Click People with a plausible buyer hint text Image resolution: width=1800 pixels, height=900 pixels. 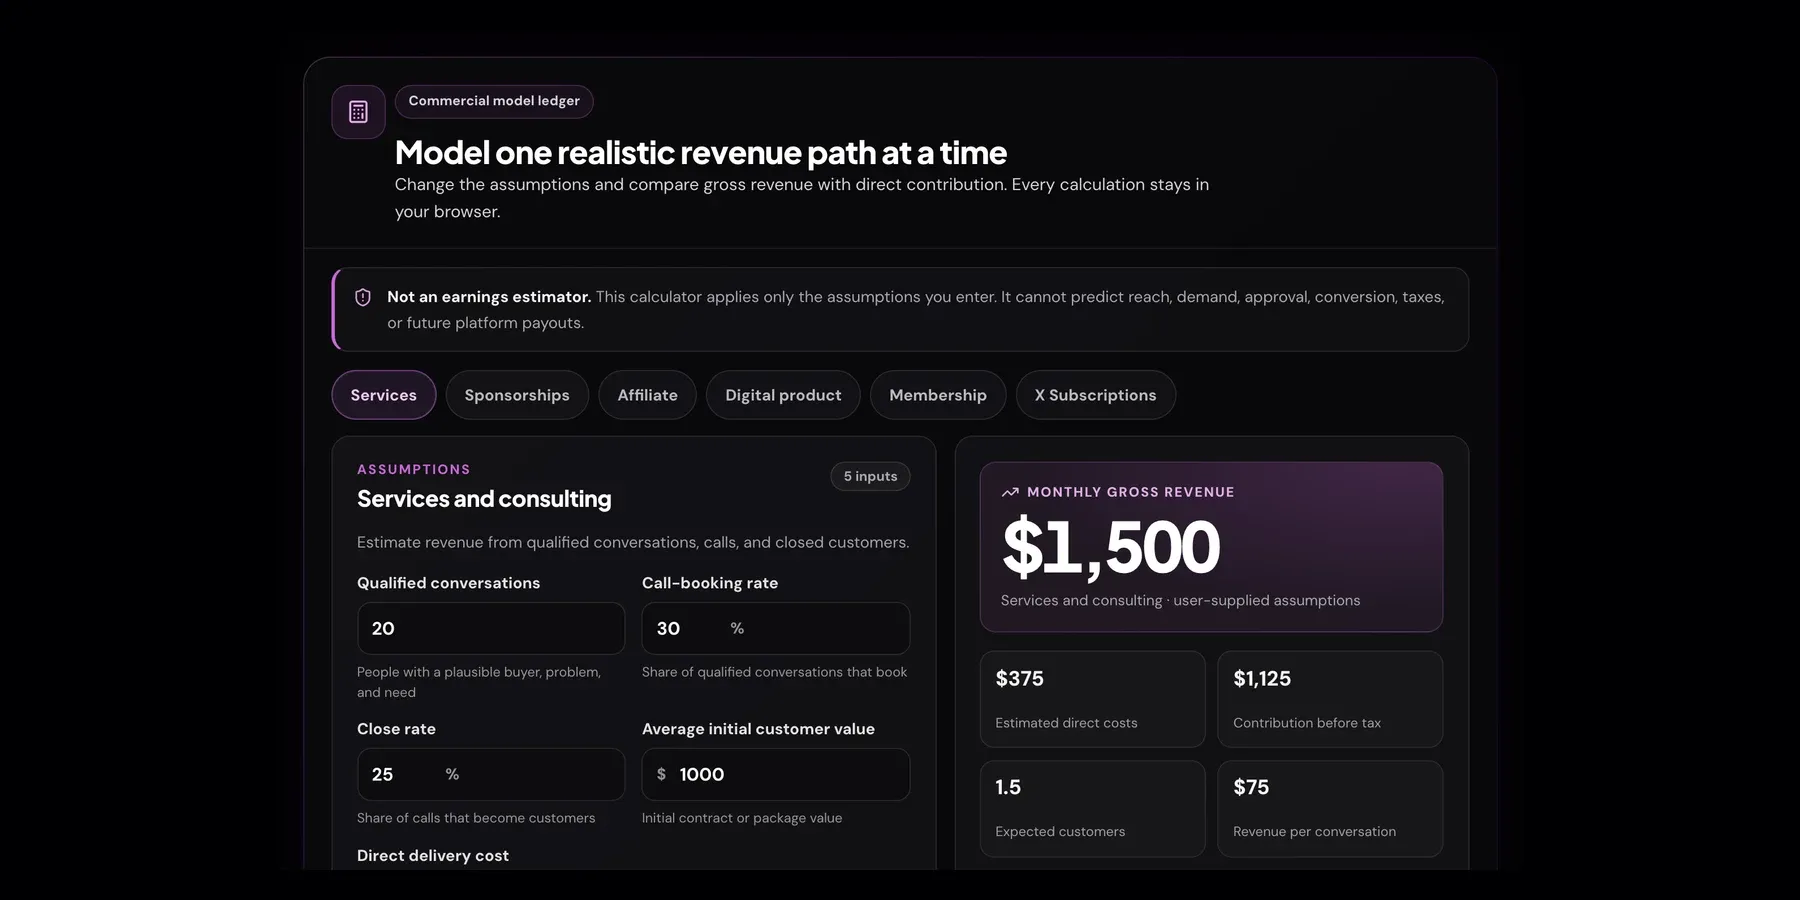coord(479,682)
